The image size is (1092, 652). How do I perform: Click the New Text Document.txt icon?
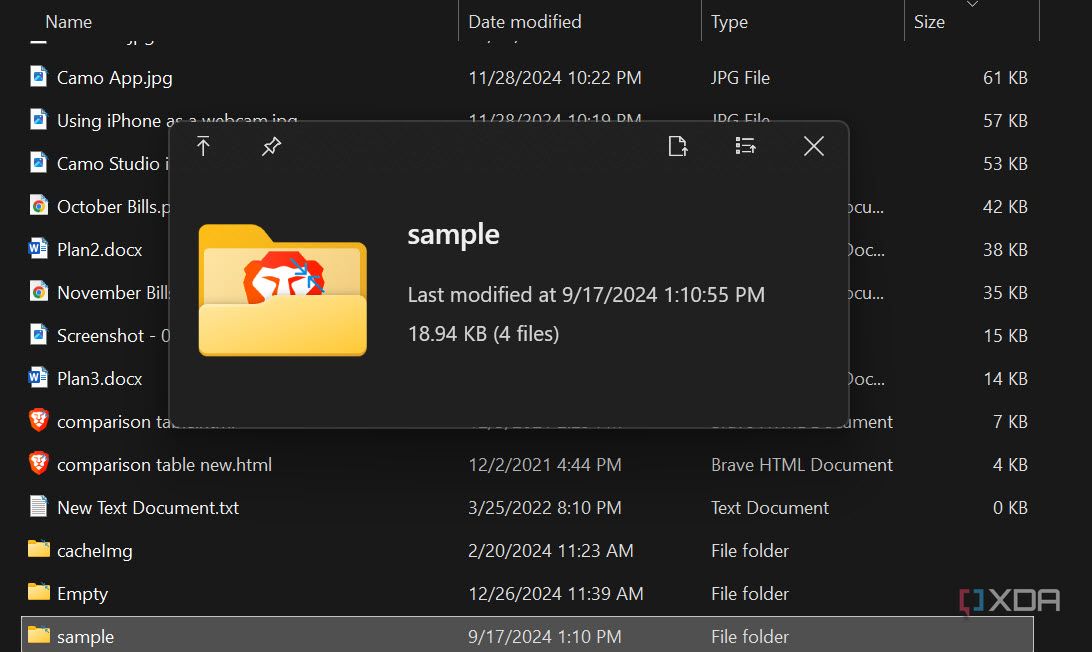click(x=39, y=506)
